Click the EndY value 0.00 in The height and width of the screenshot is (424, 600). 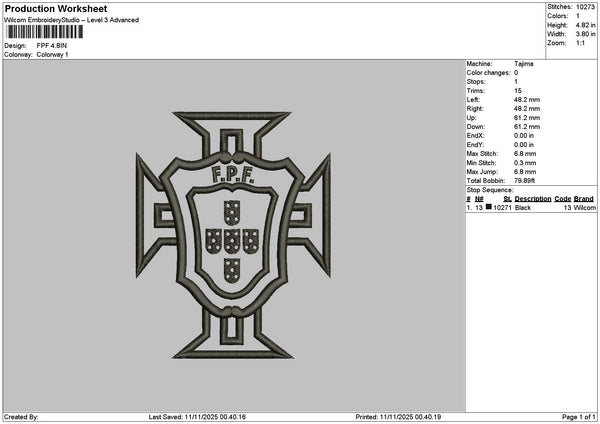(x=524, y=145)
